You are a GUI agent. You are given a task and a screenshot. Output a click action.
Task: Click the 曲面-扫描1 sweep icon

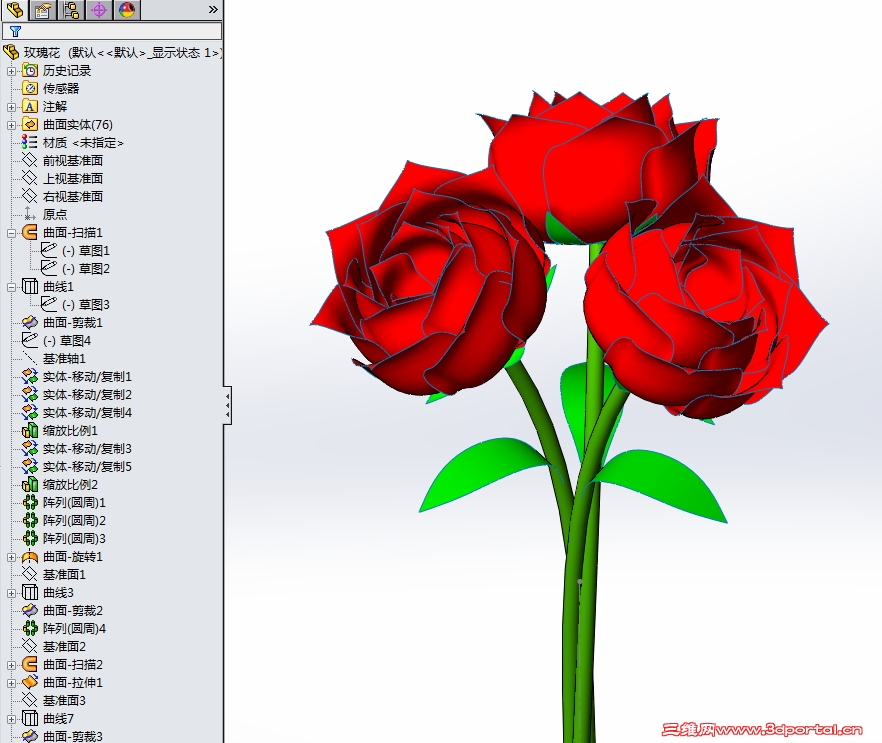coord(30,233)
